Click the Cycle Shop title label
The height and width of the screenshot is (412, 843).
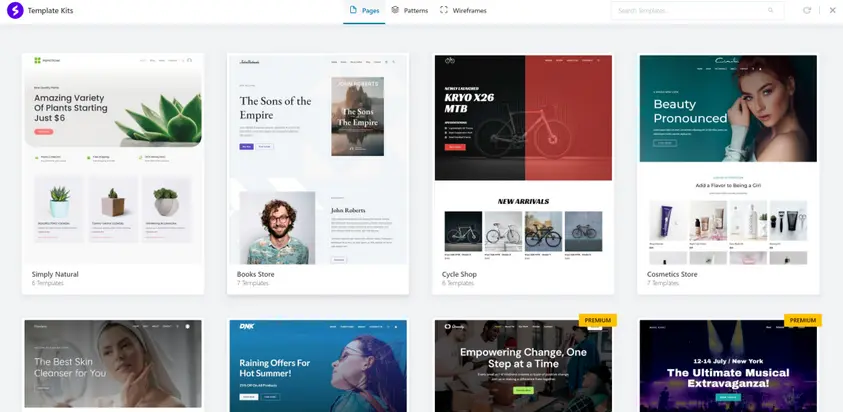click(x=459, y=274)
